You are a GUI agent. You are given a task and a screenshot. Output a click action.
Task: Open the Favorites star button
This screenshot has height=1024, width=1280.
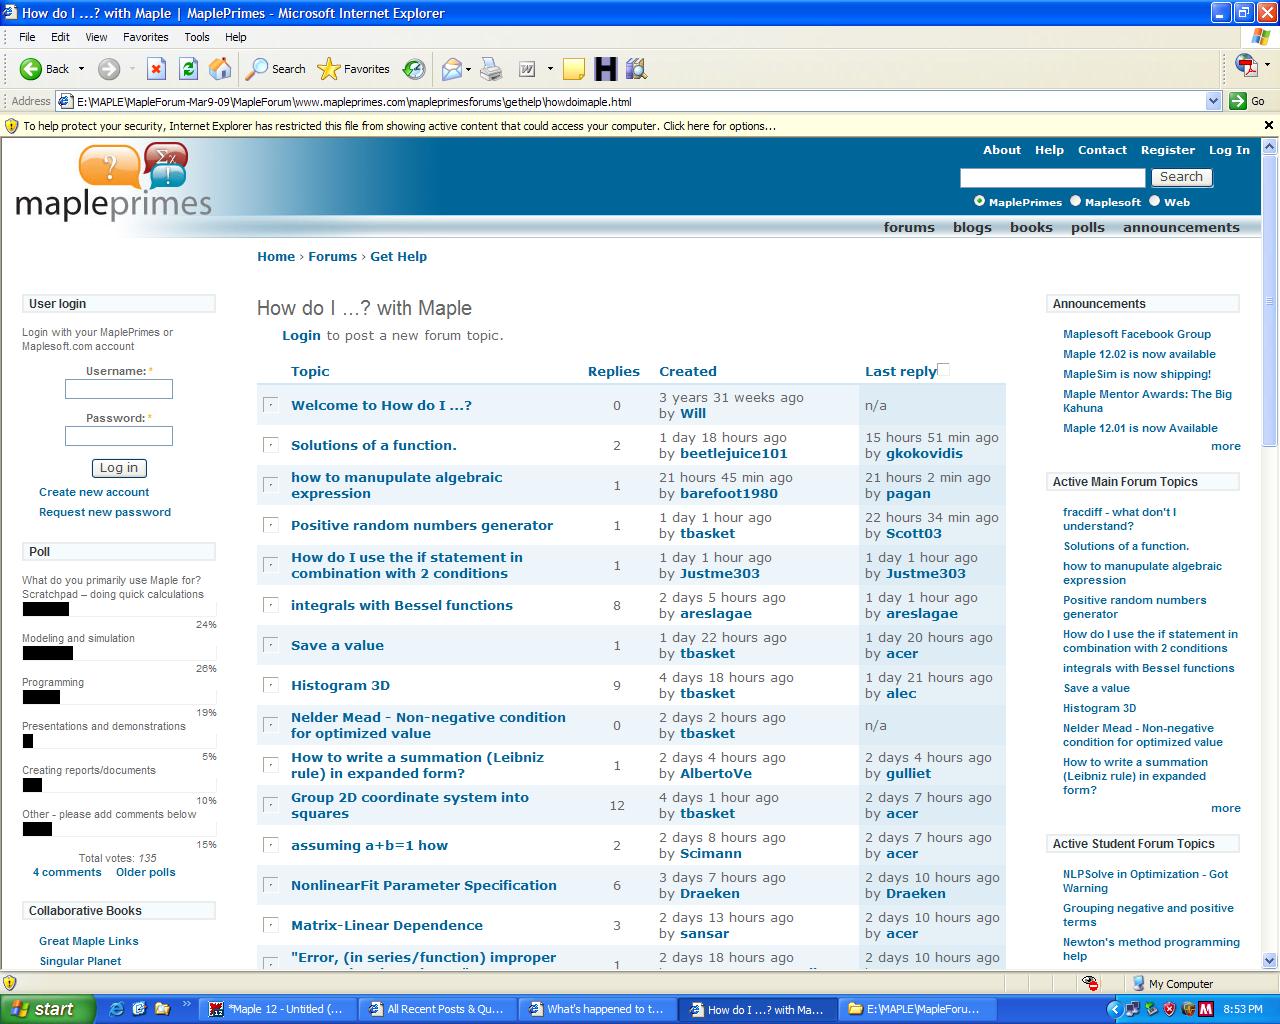[353, 69]
